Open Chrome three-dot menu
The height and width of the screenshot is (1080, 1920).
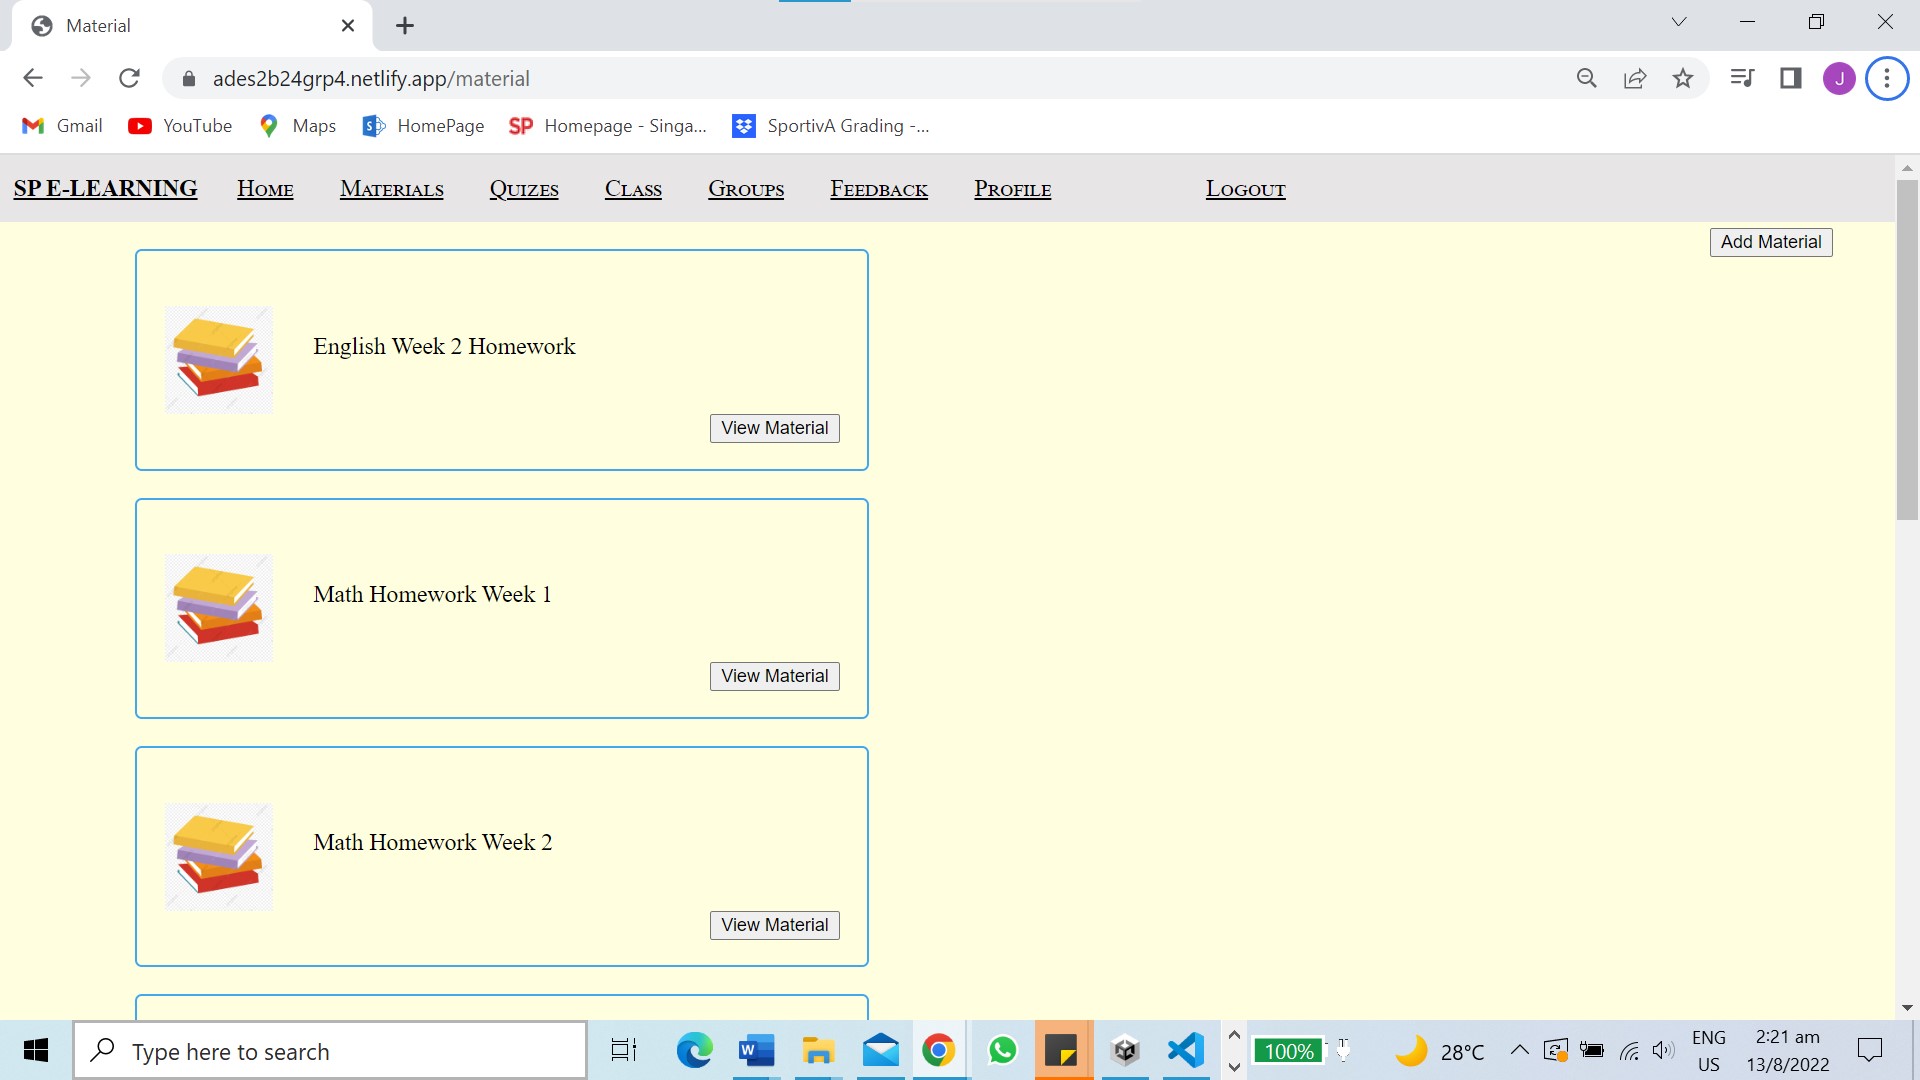coord(1887,78)
